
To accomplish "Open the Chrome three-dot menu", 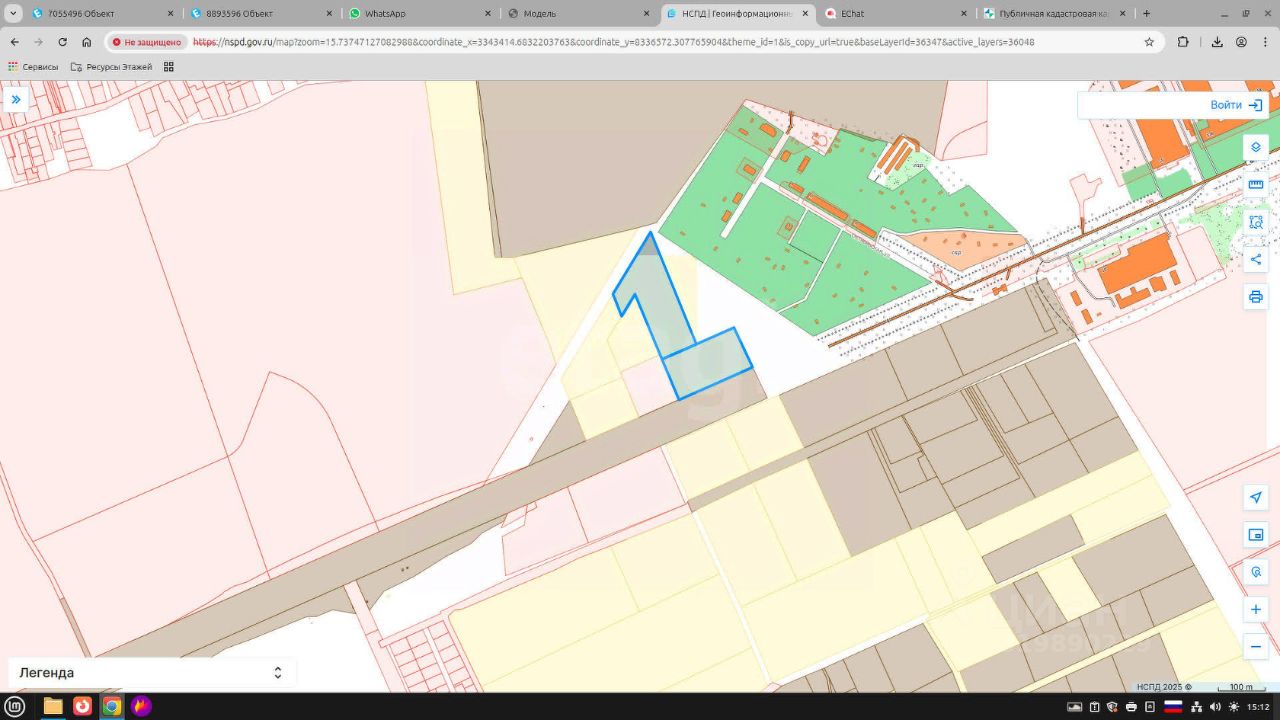I will point(1265,42).
